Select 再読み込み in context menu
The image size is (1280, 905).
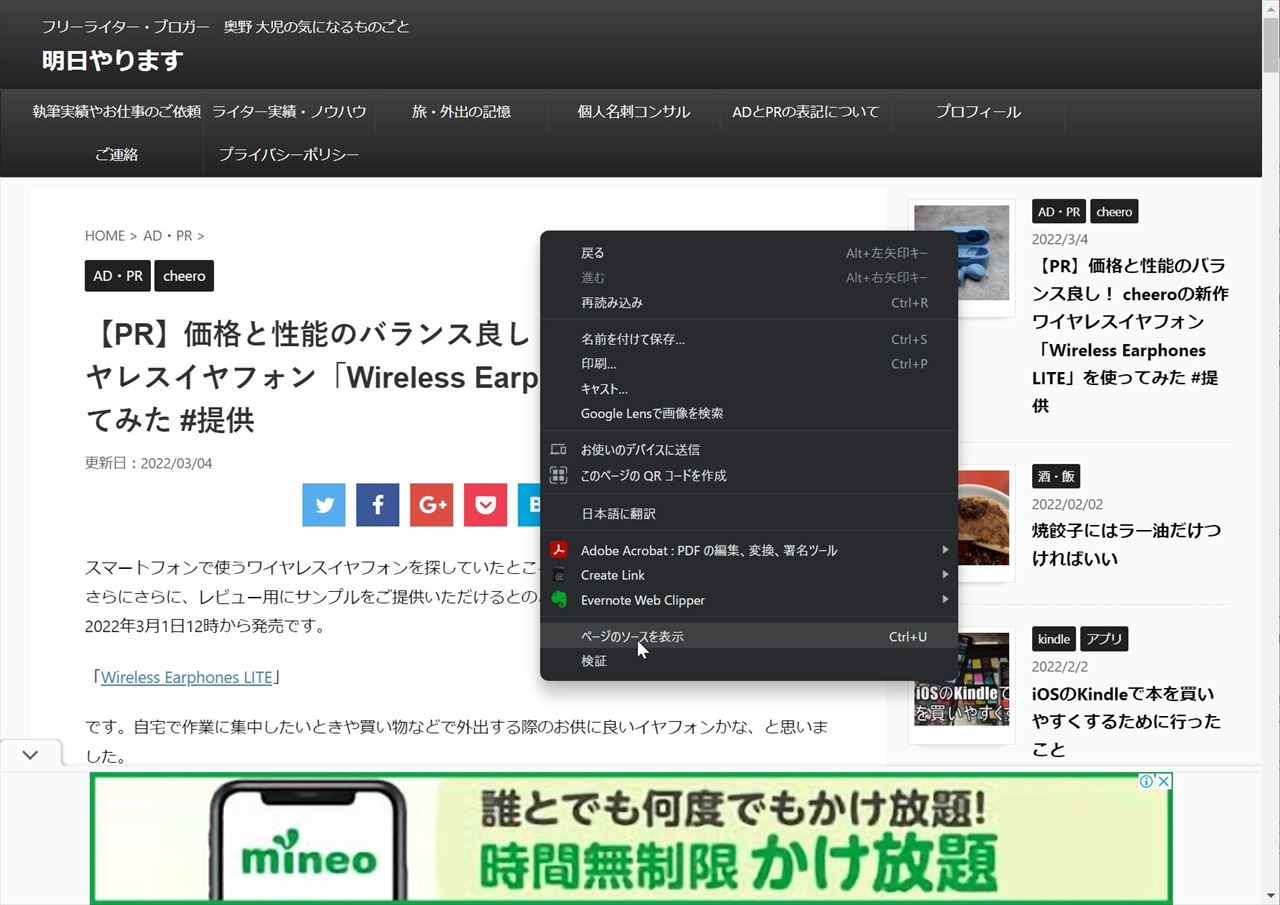coord(749,303)
